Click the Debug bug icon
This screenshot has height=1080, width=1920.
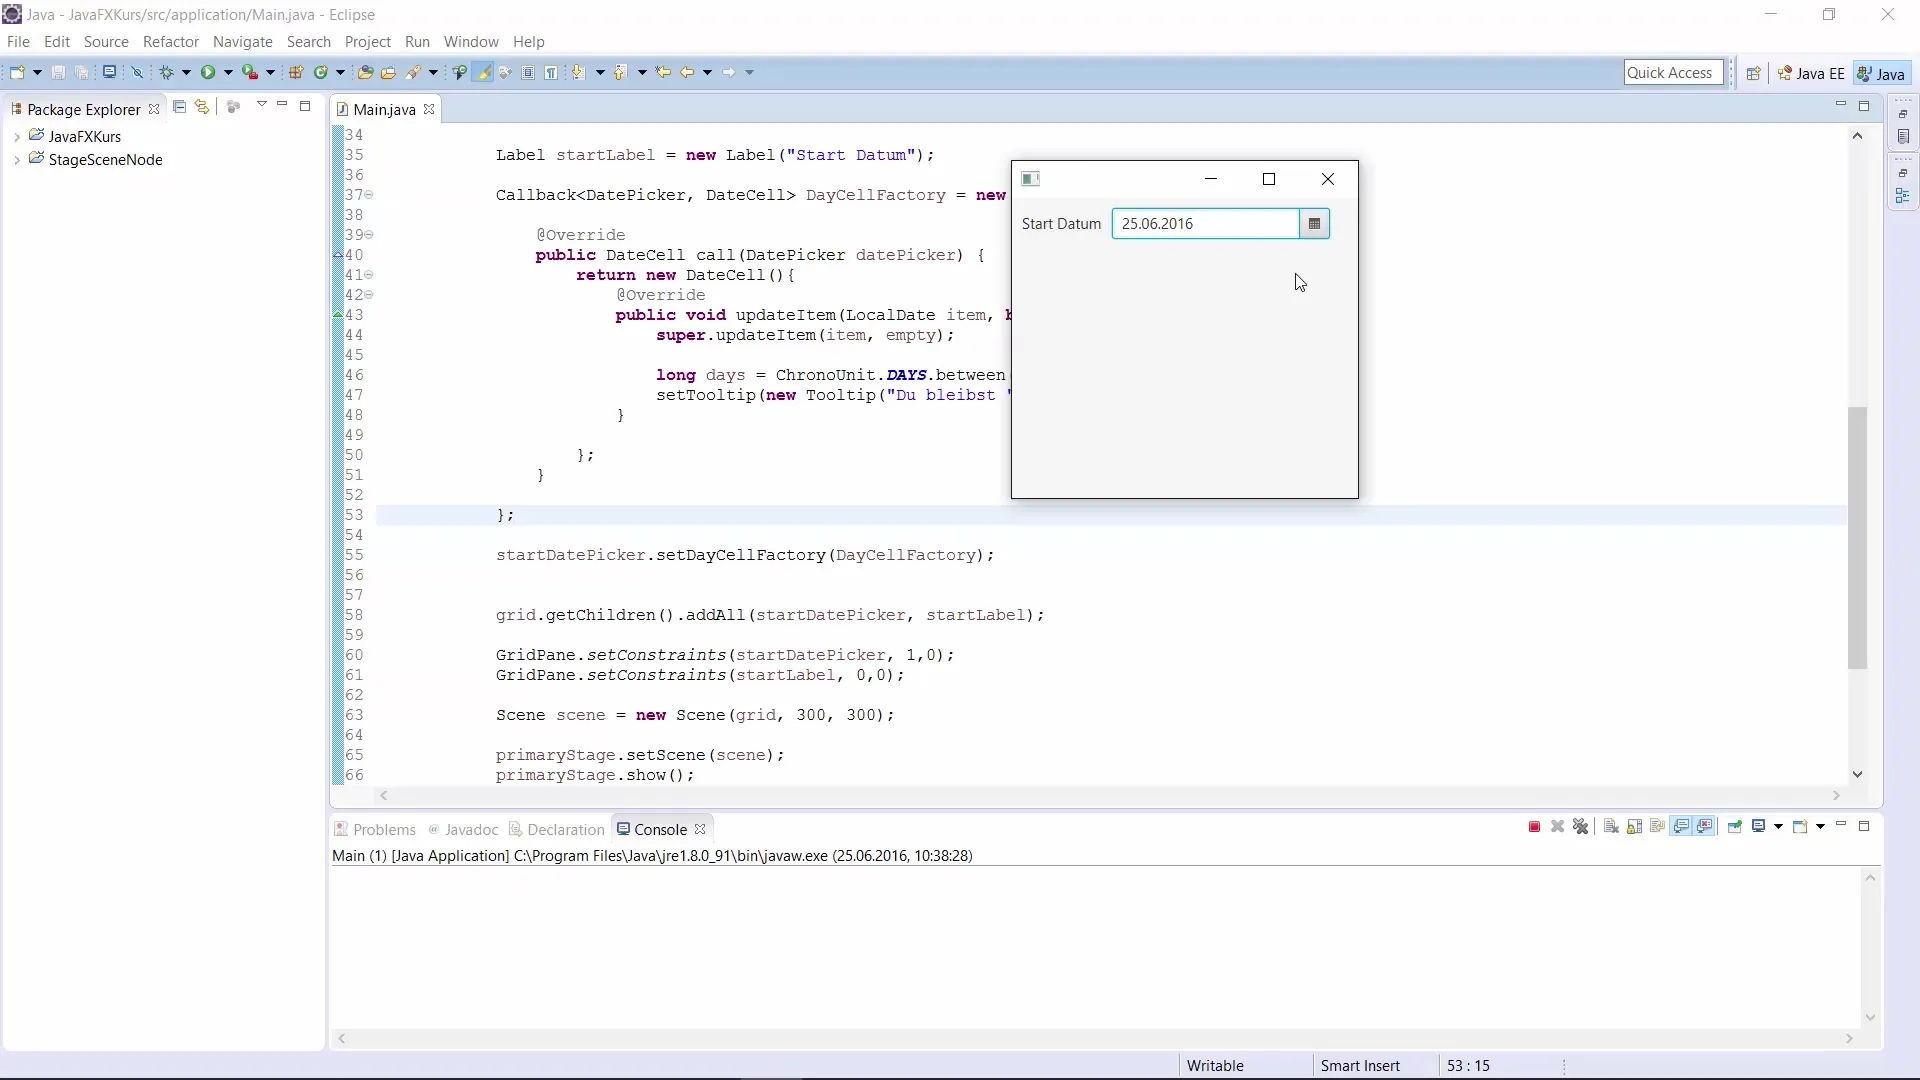(x=166, y=72)
